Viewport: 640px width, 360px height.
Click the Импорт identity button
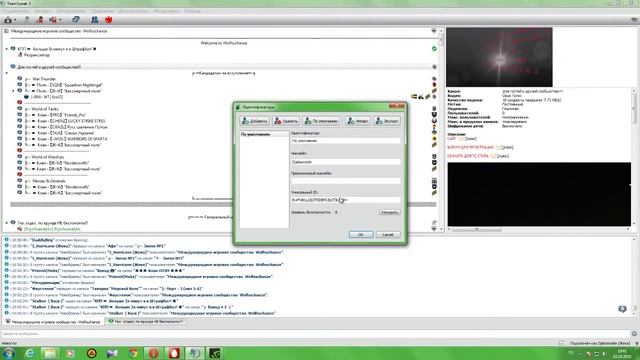point(358,121)
